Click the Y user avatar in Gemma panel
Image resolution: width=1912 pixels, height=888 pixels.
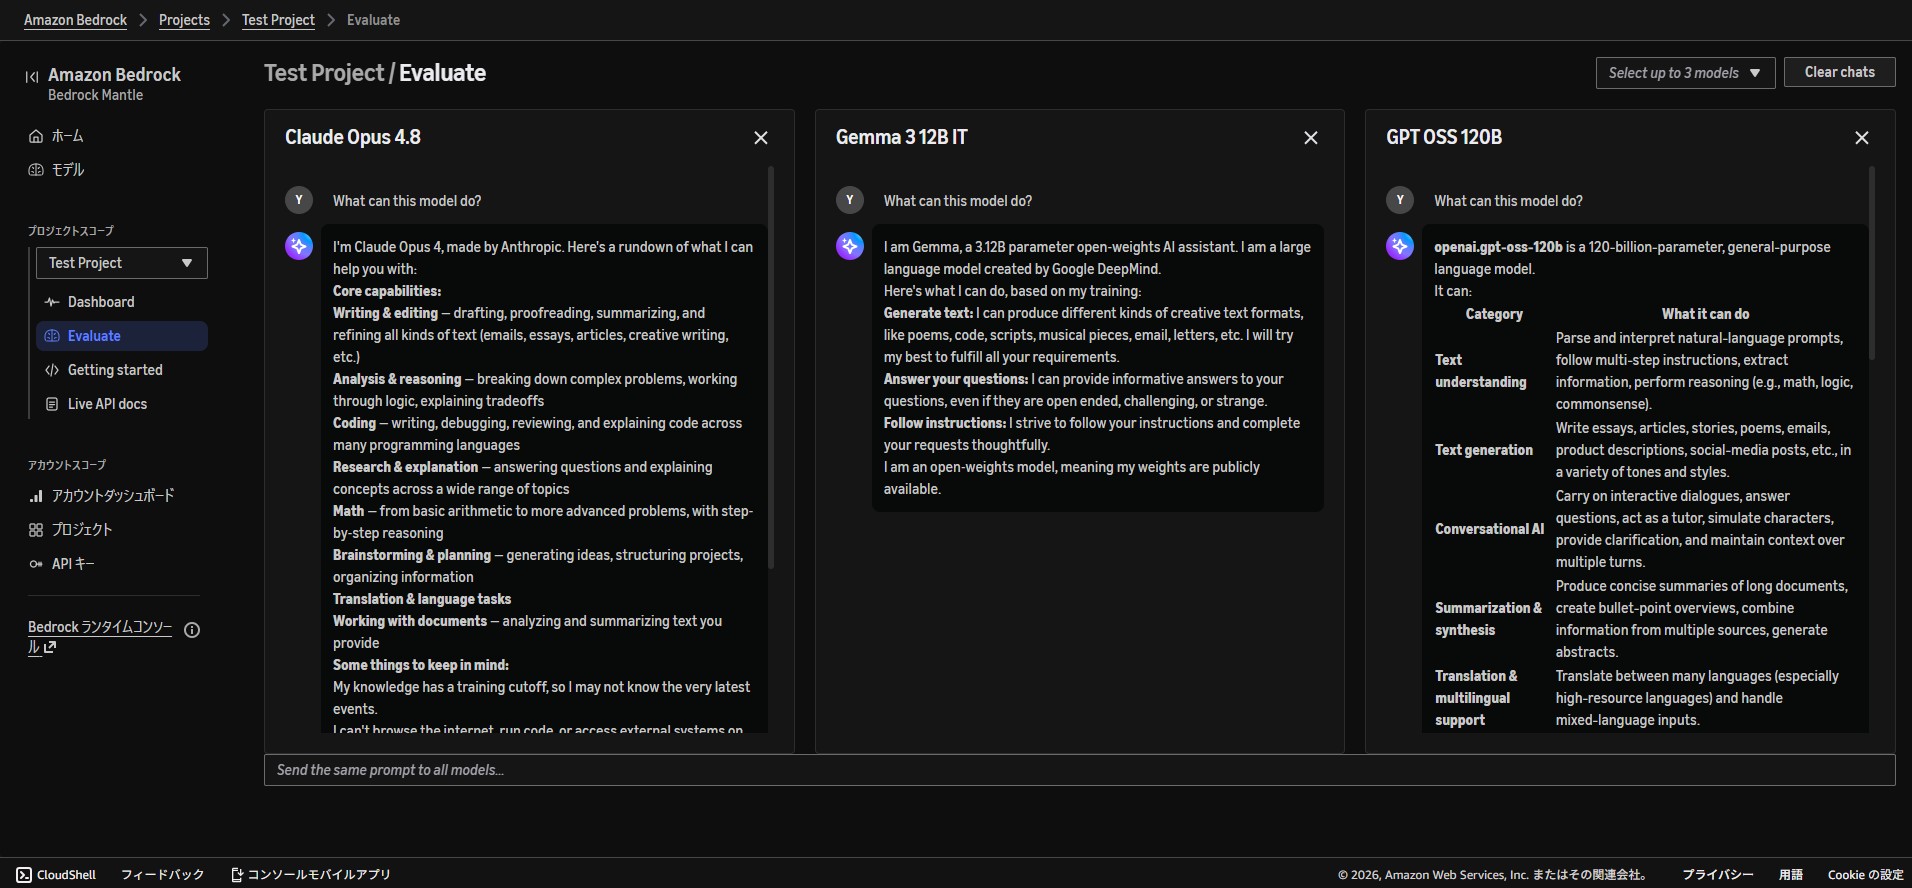click(850, 200)
